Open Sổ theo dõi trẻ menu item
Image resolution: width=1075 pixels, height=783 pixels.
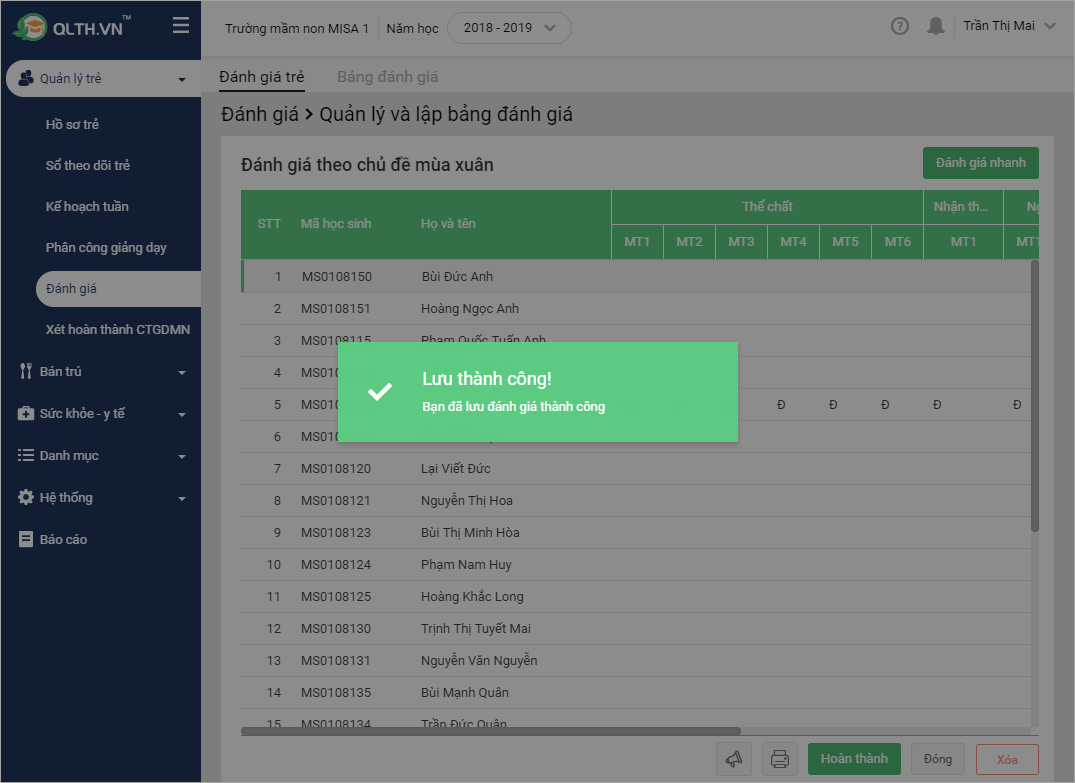[x=88, y=165]
